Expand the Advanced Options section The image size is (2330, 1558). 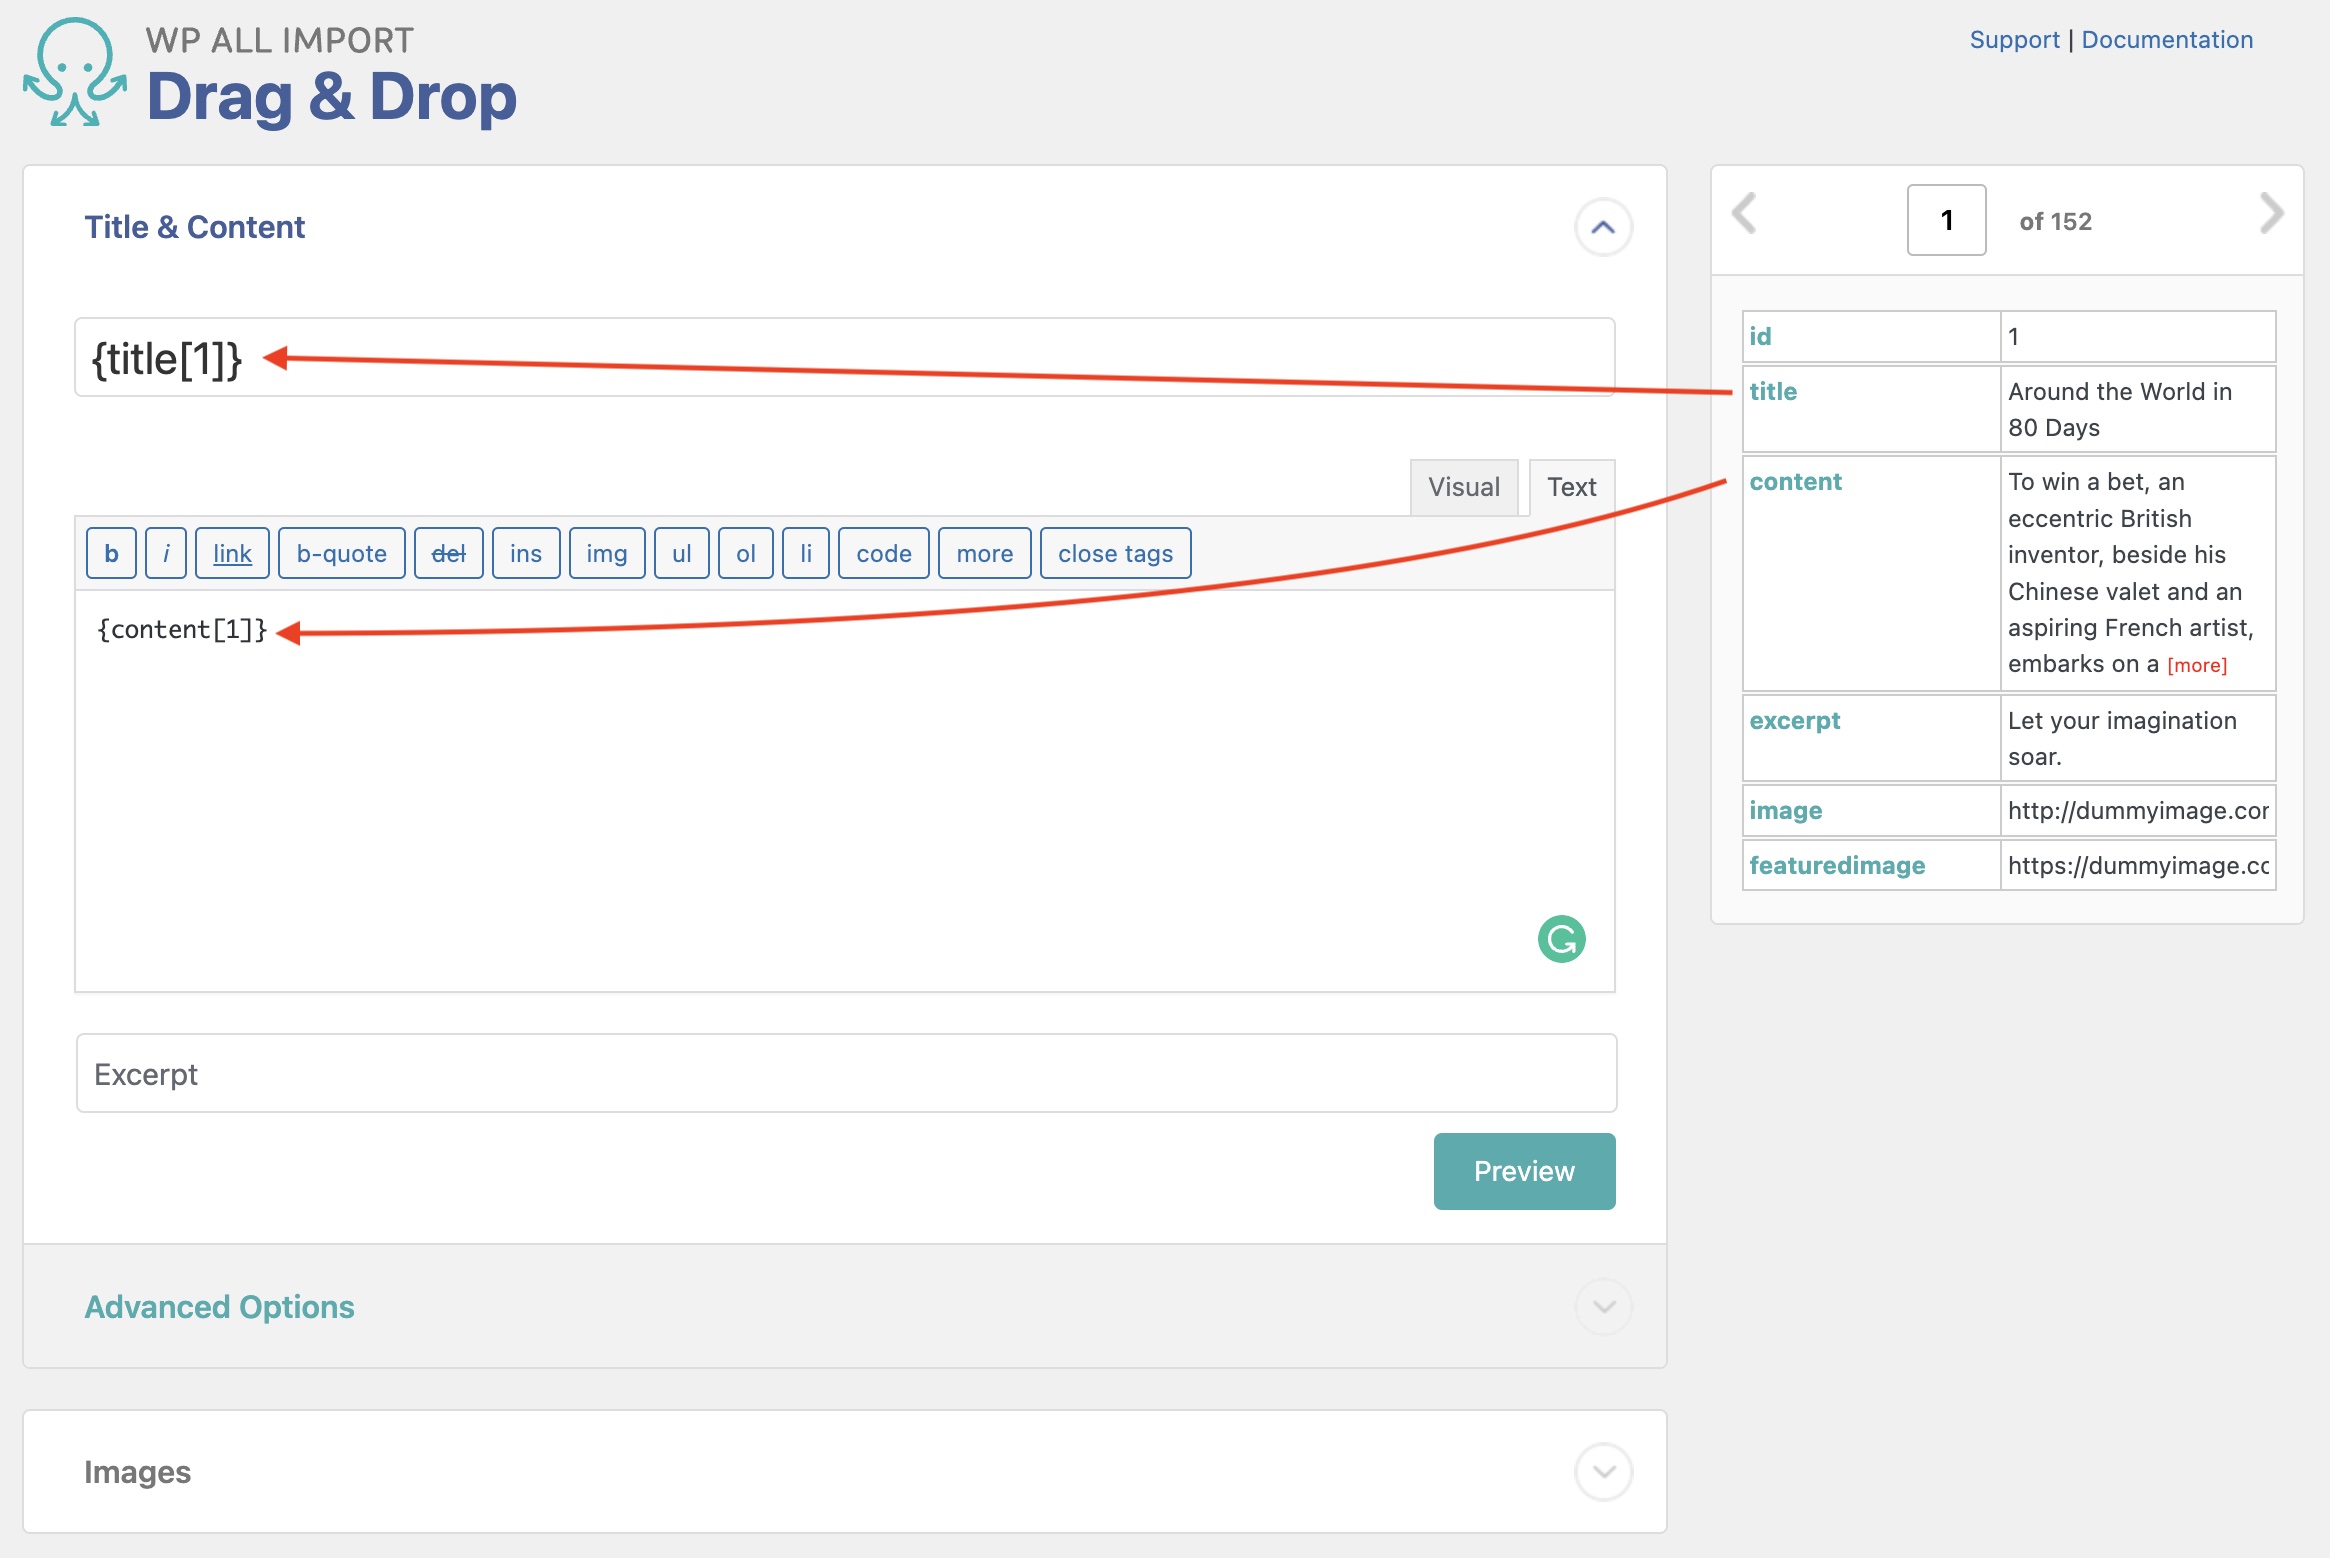(1603, 1306)
